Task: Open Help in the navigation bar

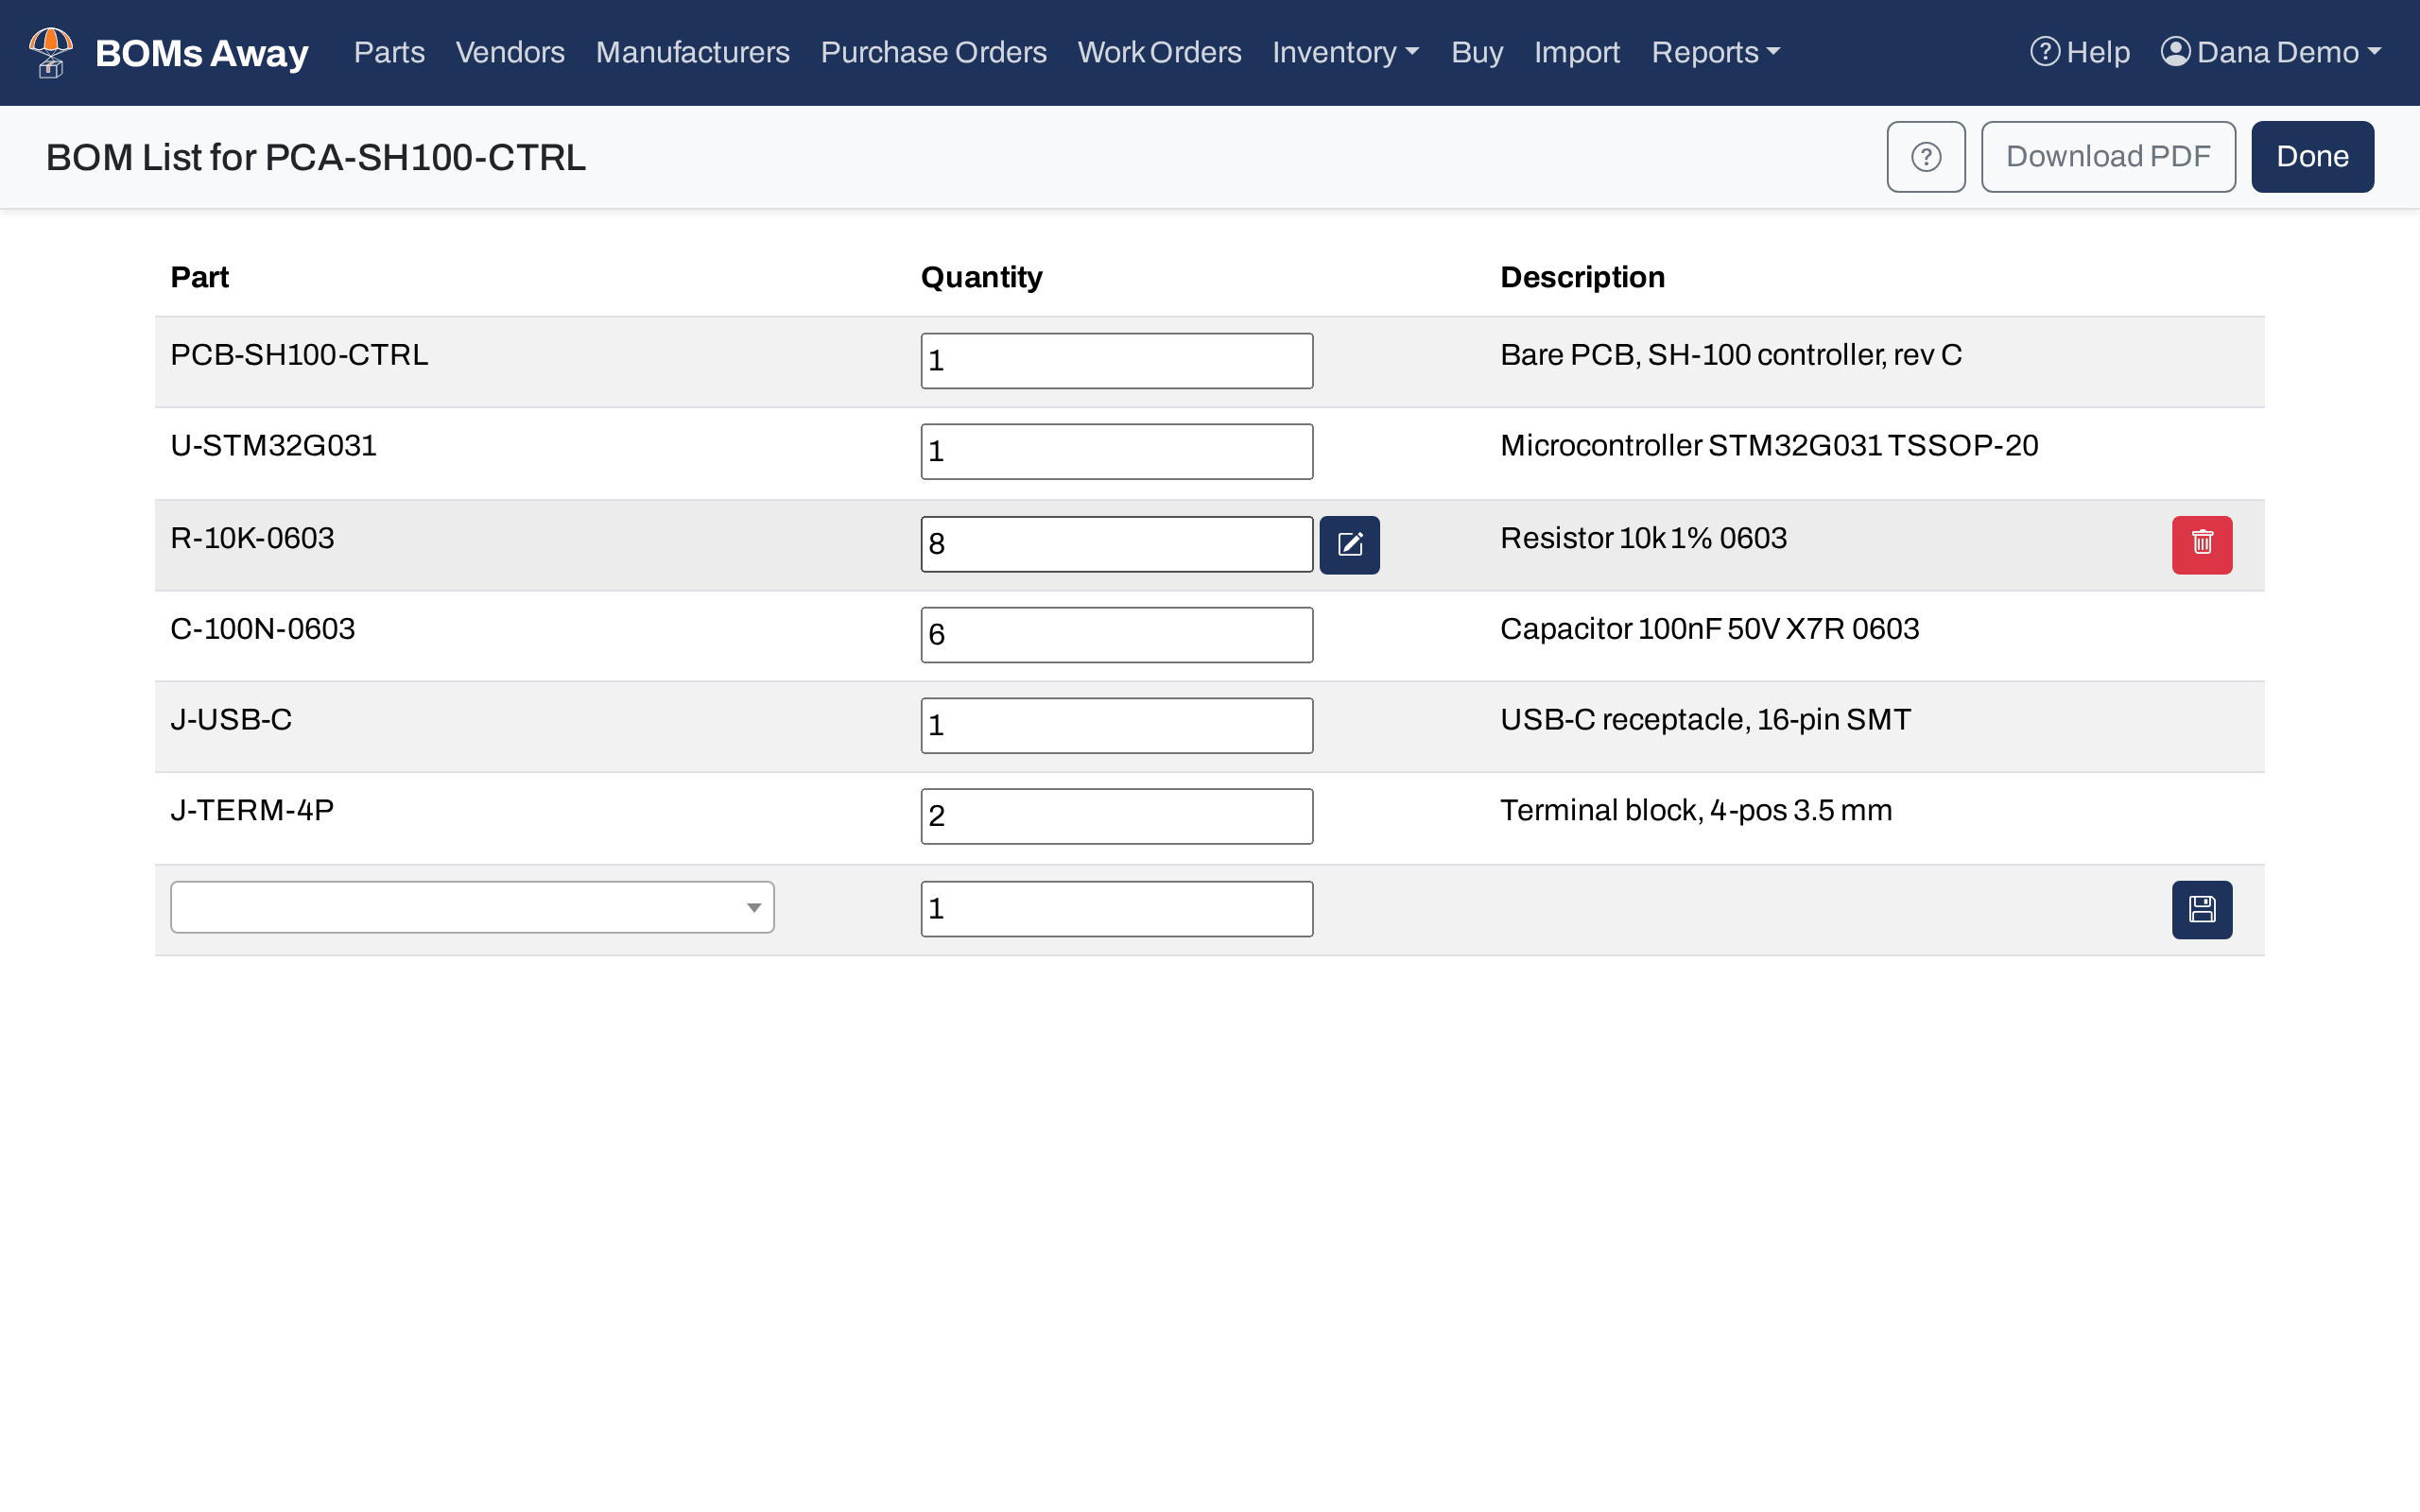Action: click(x=2080, y=52)
